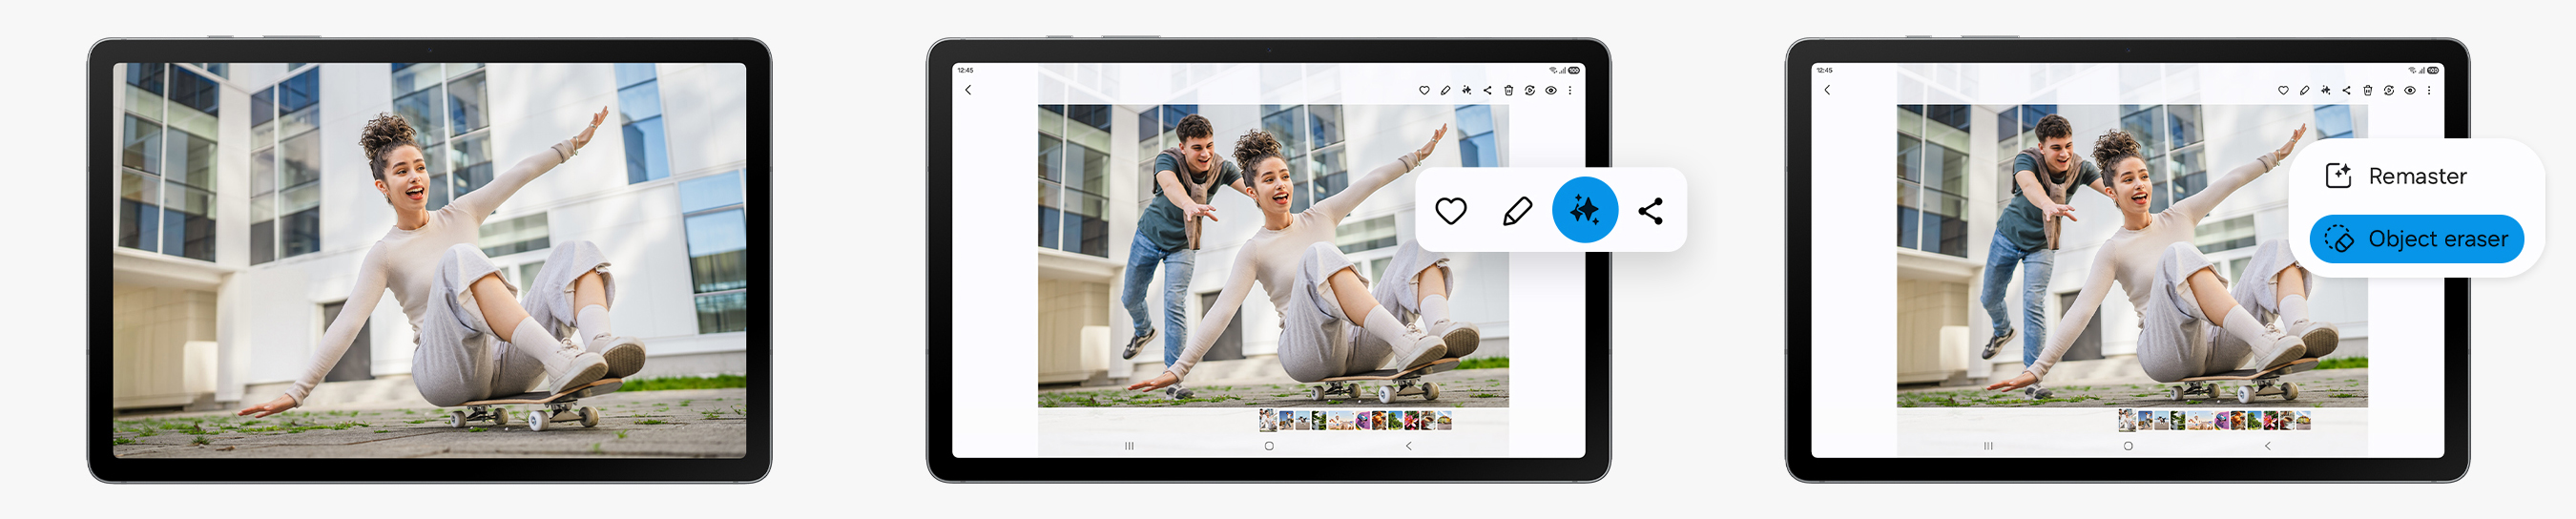2576x519 pixels.
Task: Tap the large share icon in popup
Action: point(1650,211)
